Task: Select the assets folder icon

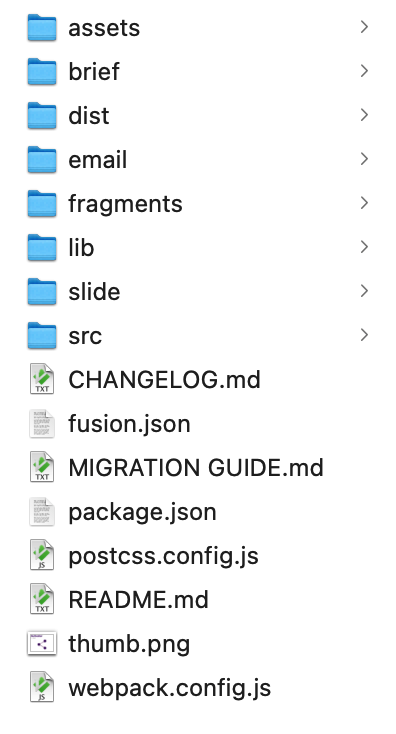Action: pyautogui.click(x=42, y=28)
